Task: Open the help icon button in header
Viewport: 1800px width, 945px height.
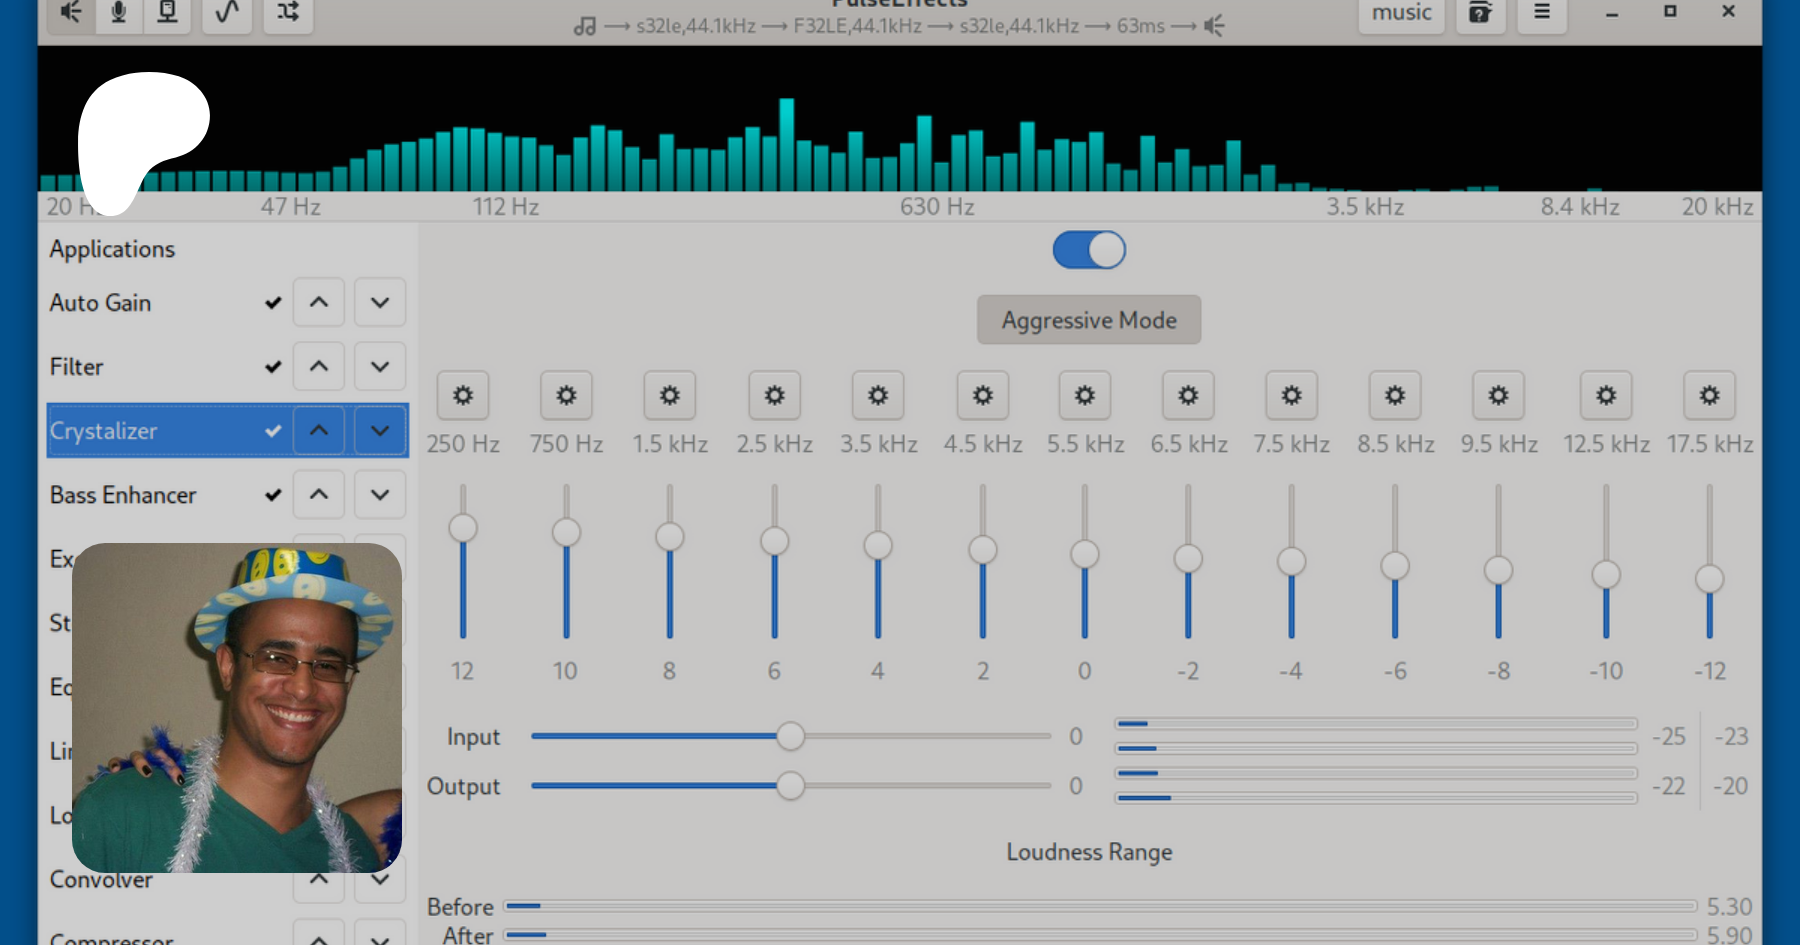Action: [1480, 12]
